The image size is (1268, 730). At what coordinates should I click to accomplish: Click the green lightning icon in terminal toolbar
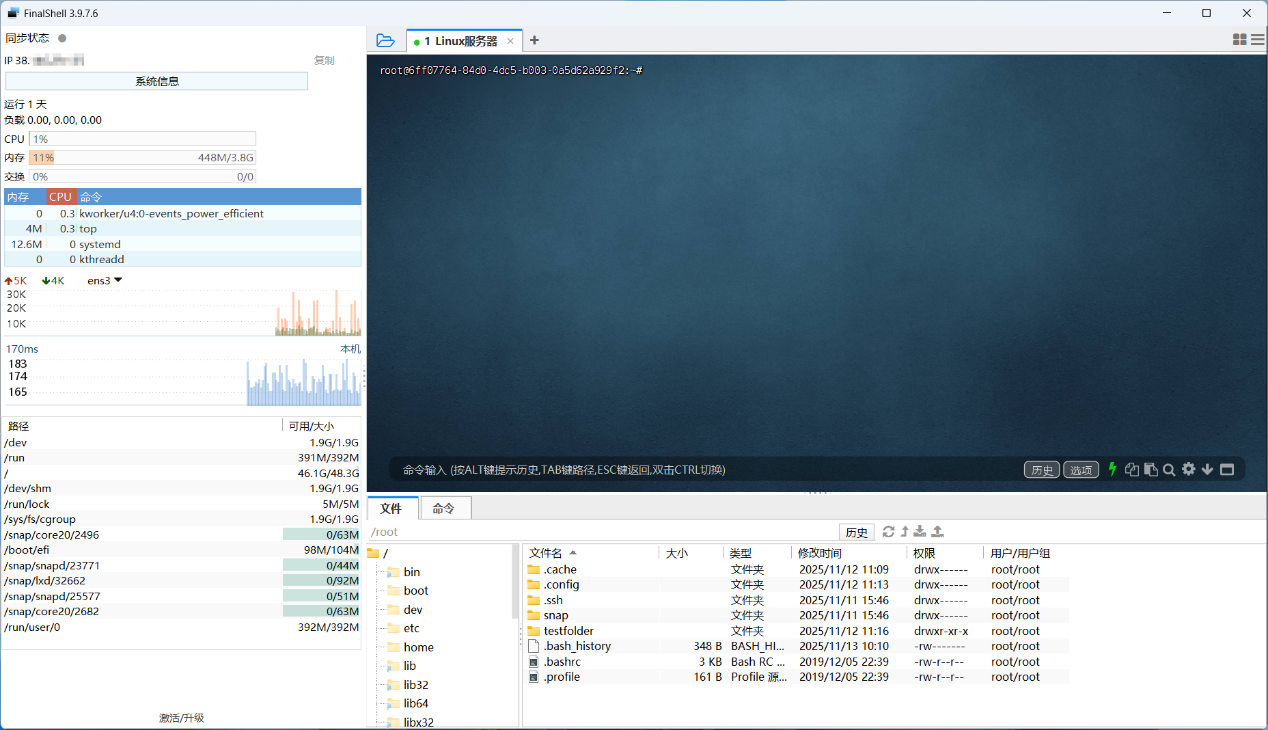pos(1112,468)
